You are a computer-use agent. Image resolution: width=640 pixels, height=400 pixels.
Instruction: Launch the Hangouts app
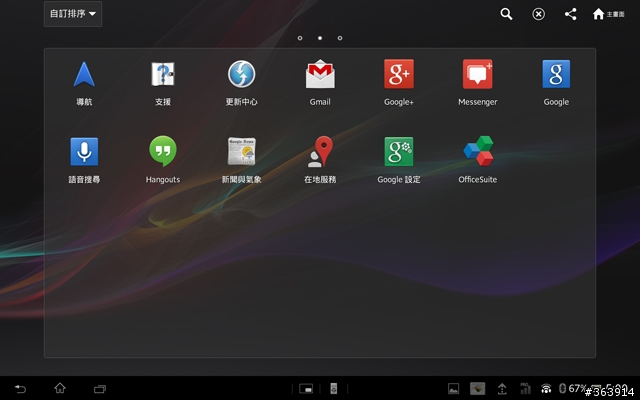point(163,160)
